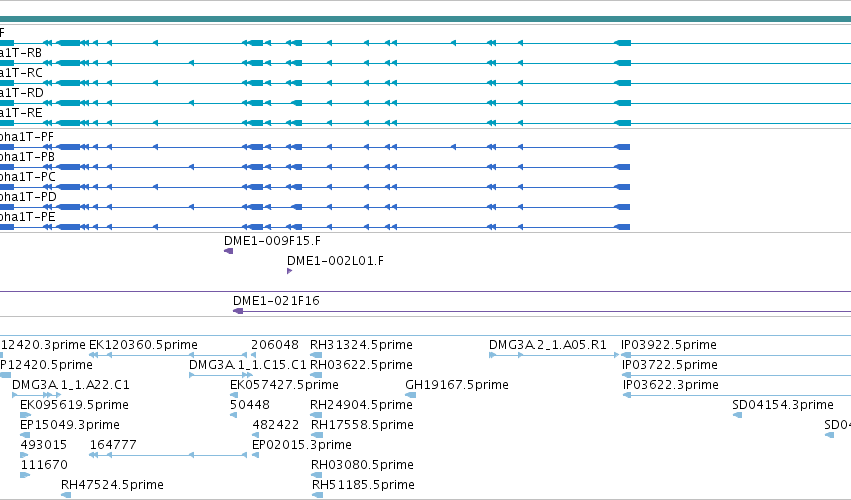Select the RH03622.5prime label
851x500 pixels.
(361, 365)
